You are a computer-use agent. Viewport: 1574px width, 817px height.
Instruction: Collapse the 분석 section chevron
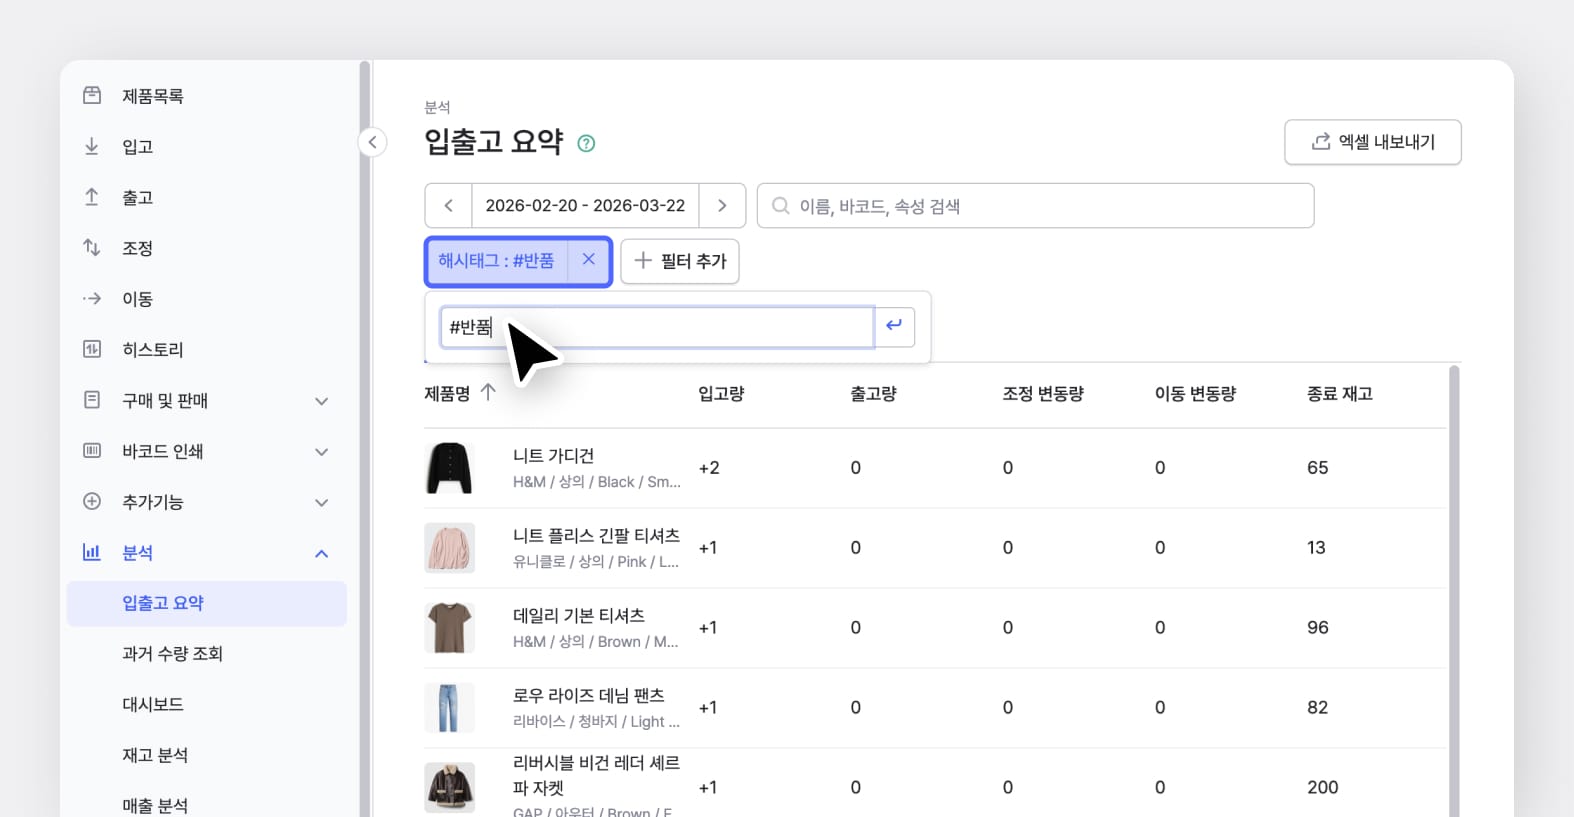(321, 553)
